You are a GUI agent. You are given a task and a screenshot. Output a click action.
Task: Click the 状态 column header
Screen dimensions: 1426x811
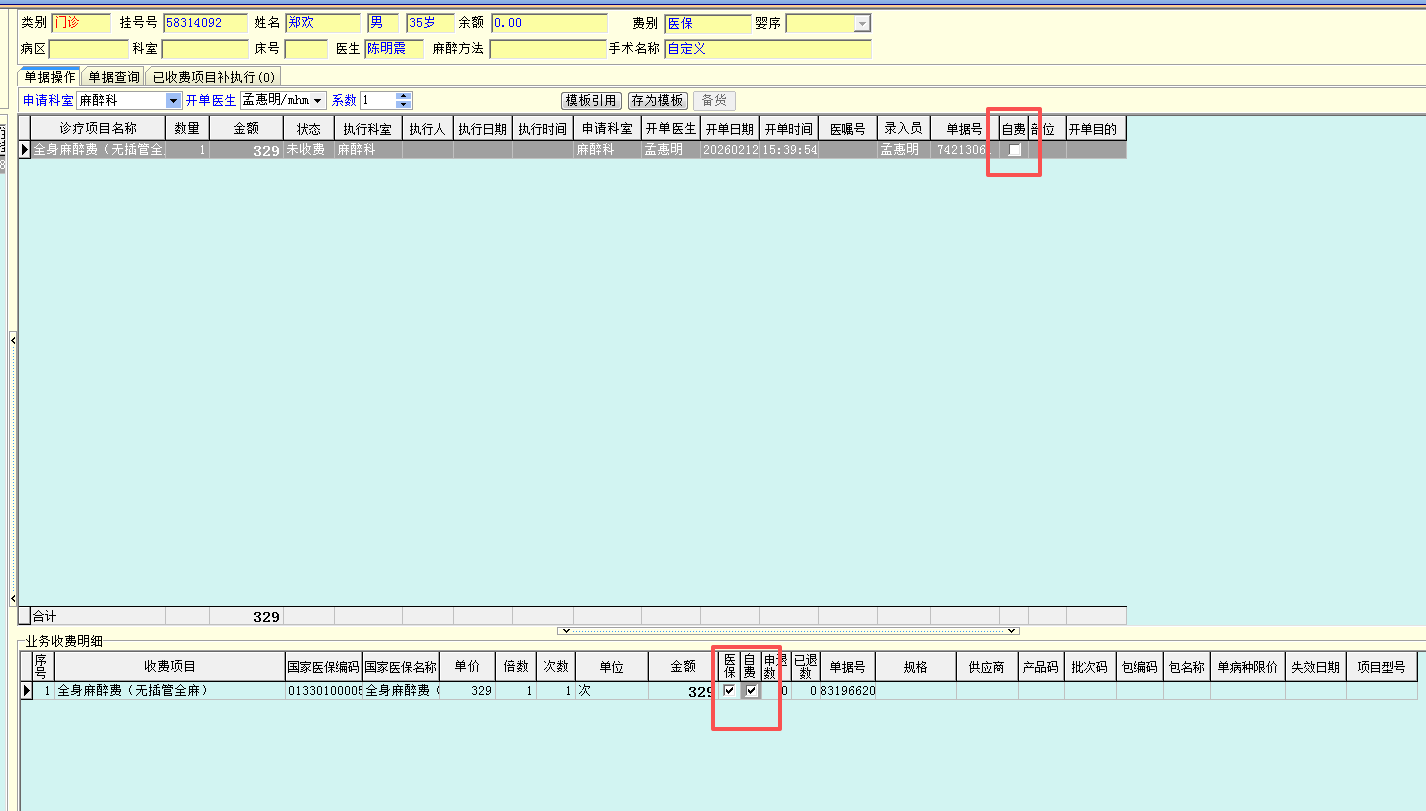308,129
